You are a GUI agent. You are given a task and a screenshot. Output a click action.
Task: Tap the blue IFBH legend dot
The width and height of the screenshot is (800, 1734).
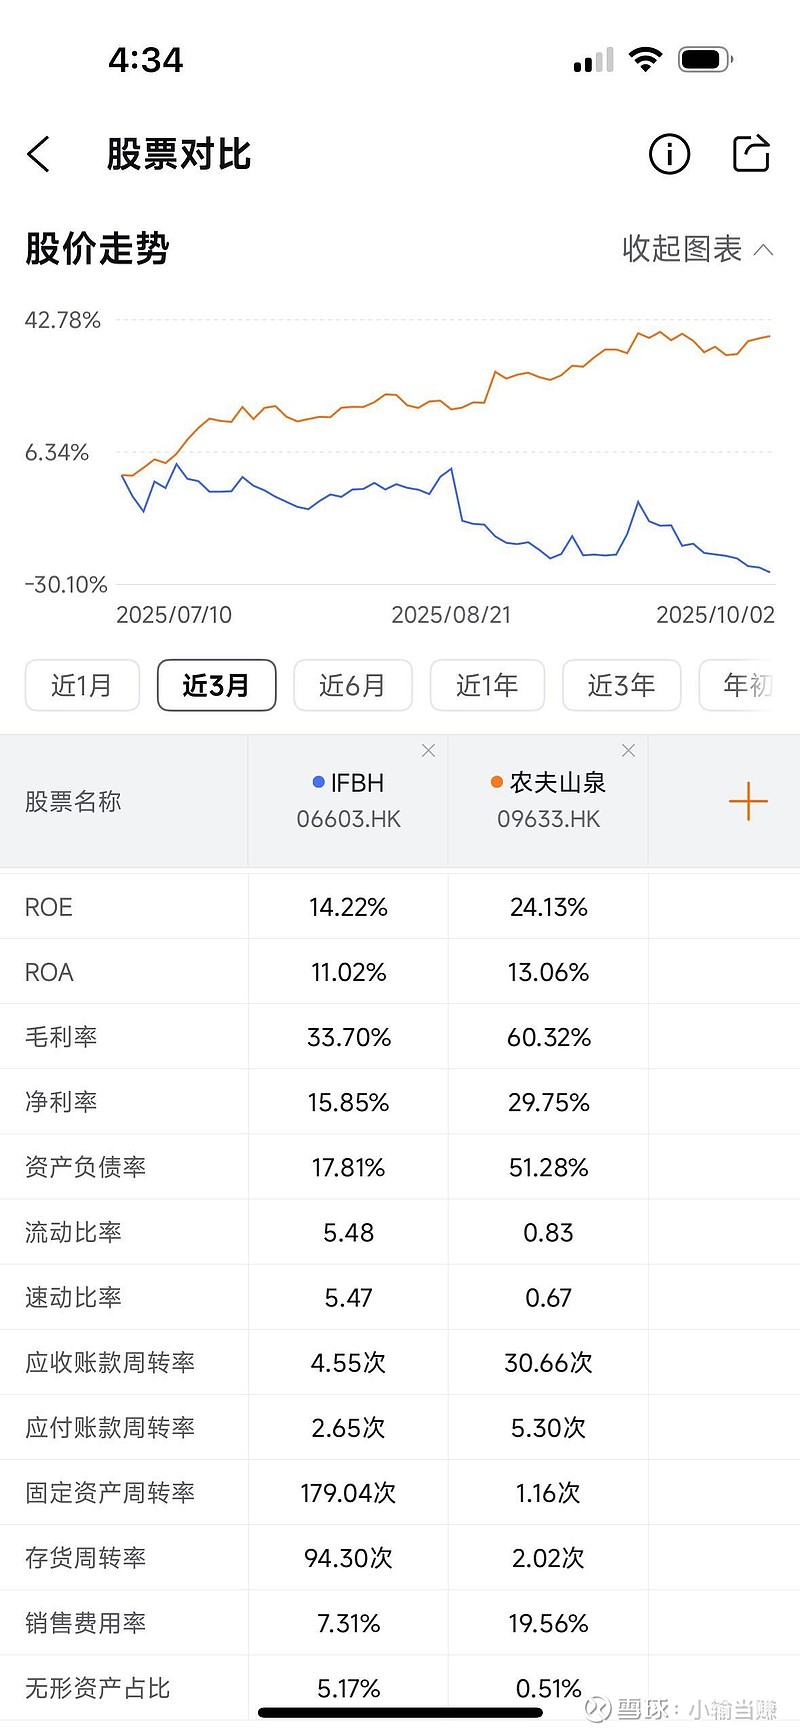coord(319,782)
